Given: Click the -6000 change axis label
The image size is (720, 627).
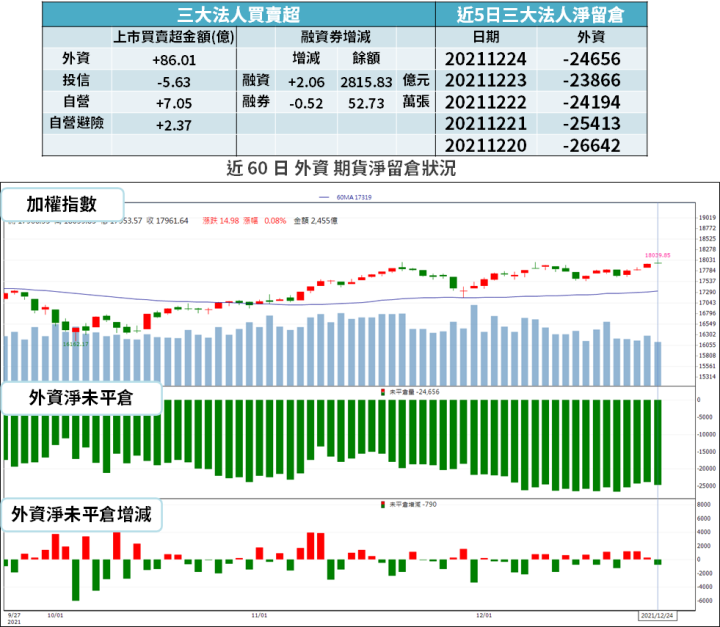Looking at the screenshot, I should pos(704,601).
